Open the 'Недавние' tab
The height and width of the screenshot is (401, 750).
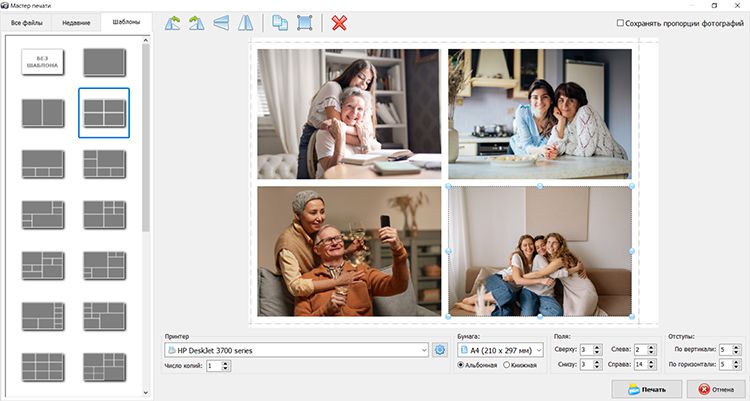[x=76, y=21]
